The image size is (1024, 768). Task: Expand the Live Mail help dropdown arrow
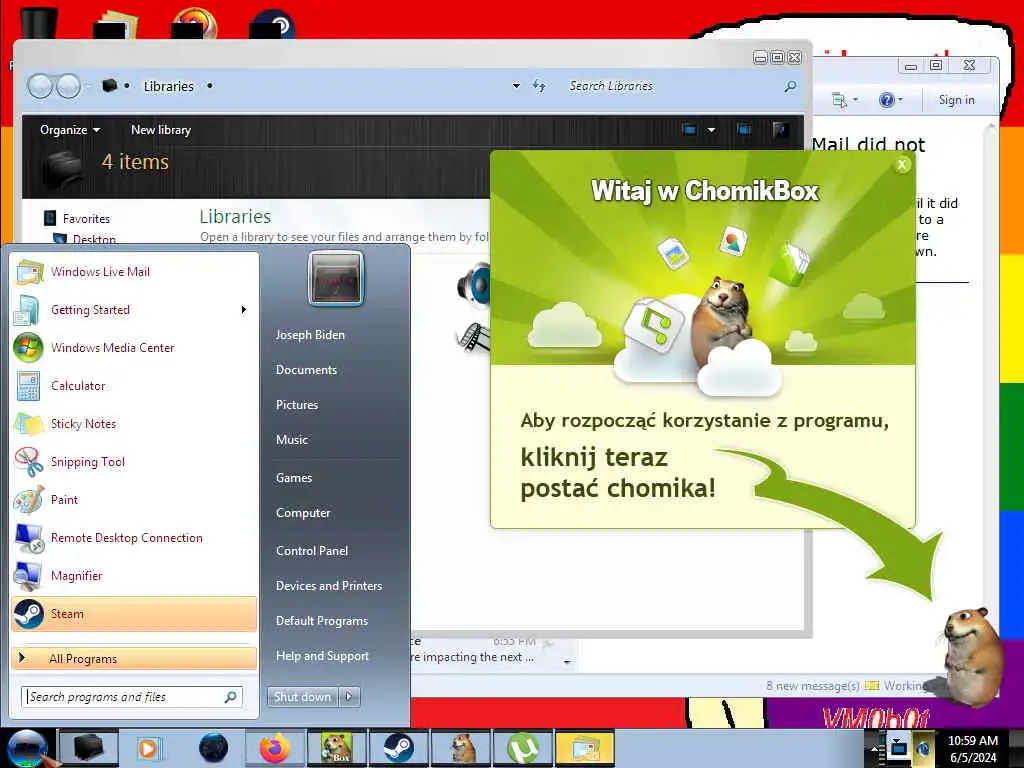pos(901,100)
